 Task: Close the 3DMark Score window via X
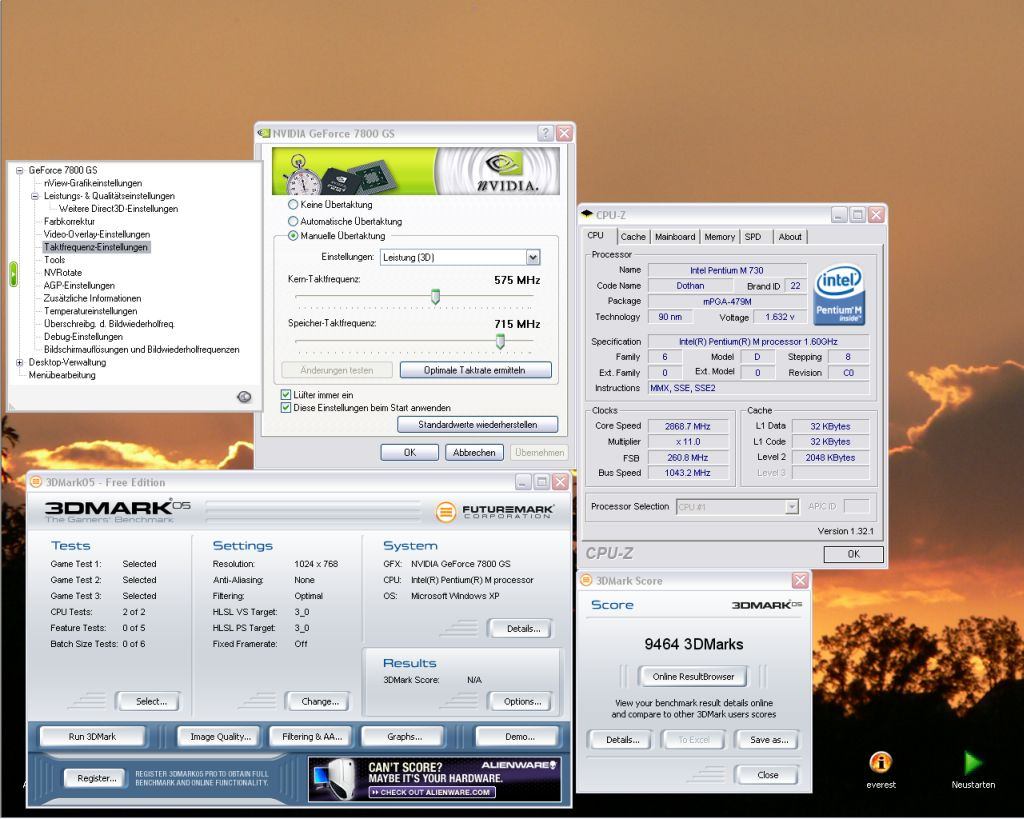800,581
